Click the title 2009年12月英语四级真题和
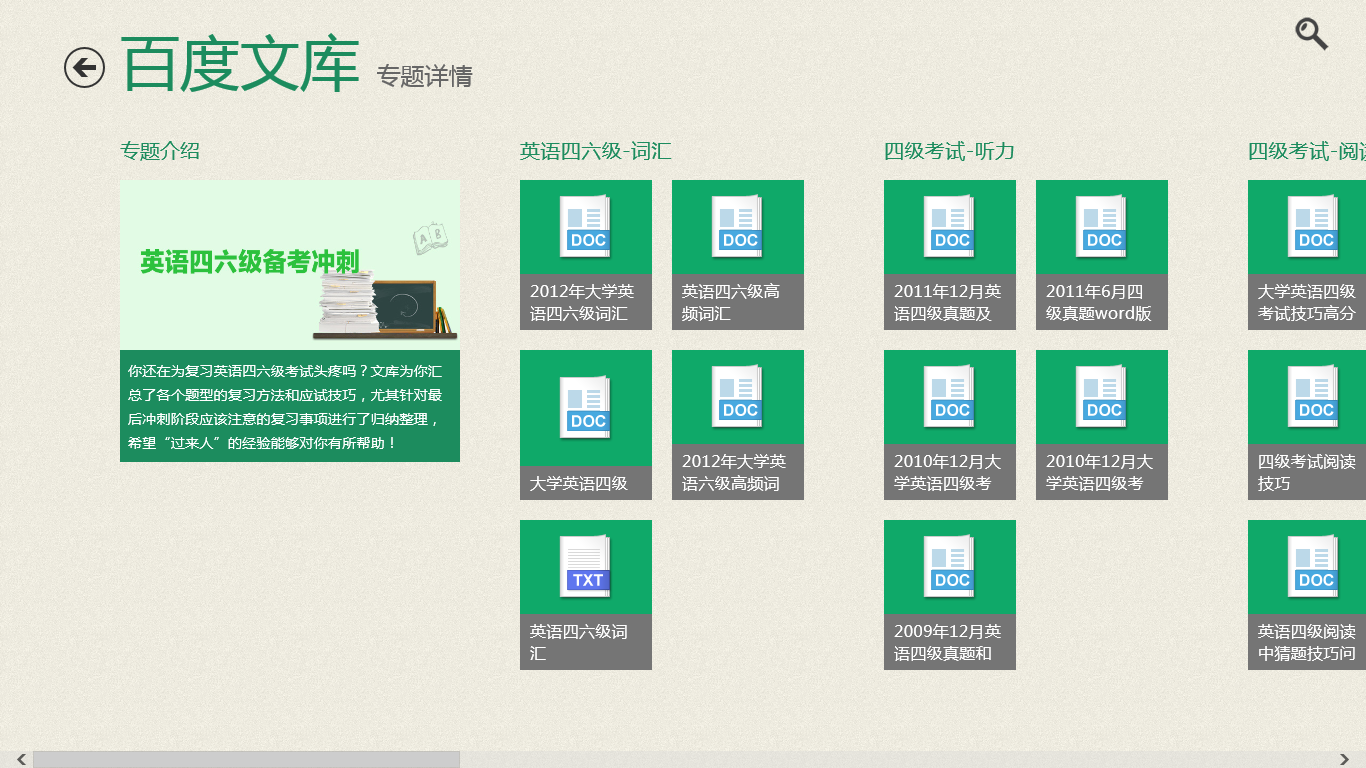Viewport: 1366px width, 768px height. pos(947,642)
